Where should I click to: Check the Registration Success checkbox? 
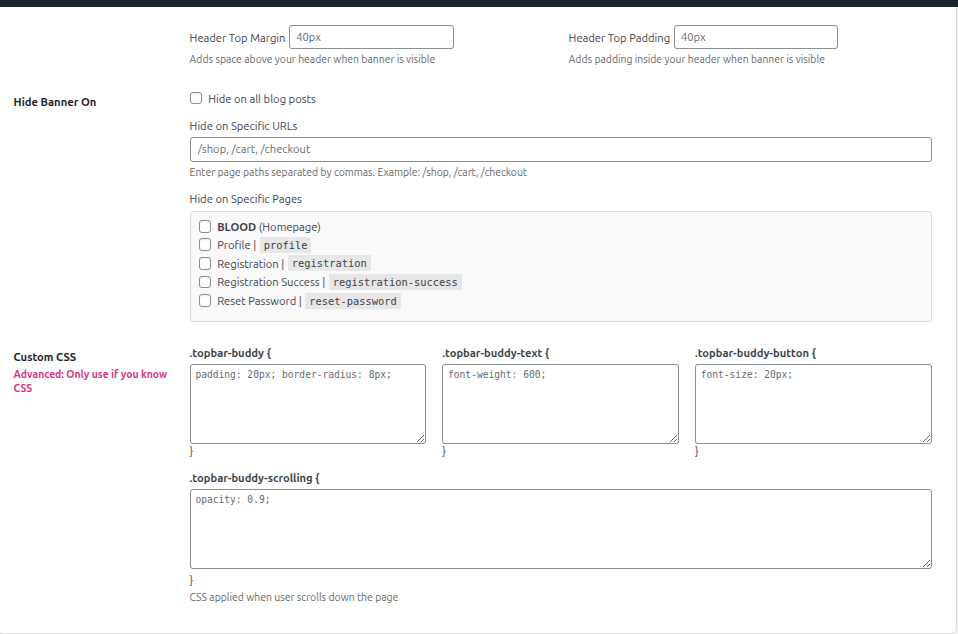[205, 282]
